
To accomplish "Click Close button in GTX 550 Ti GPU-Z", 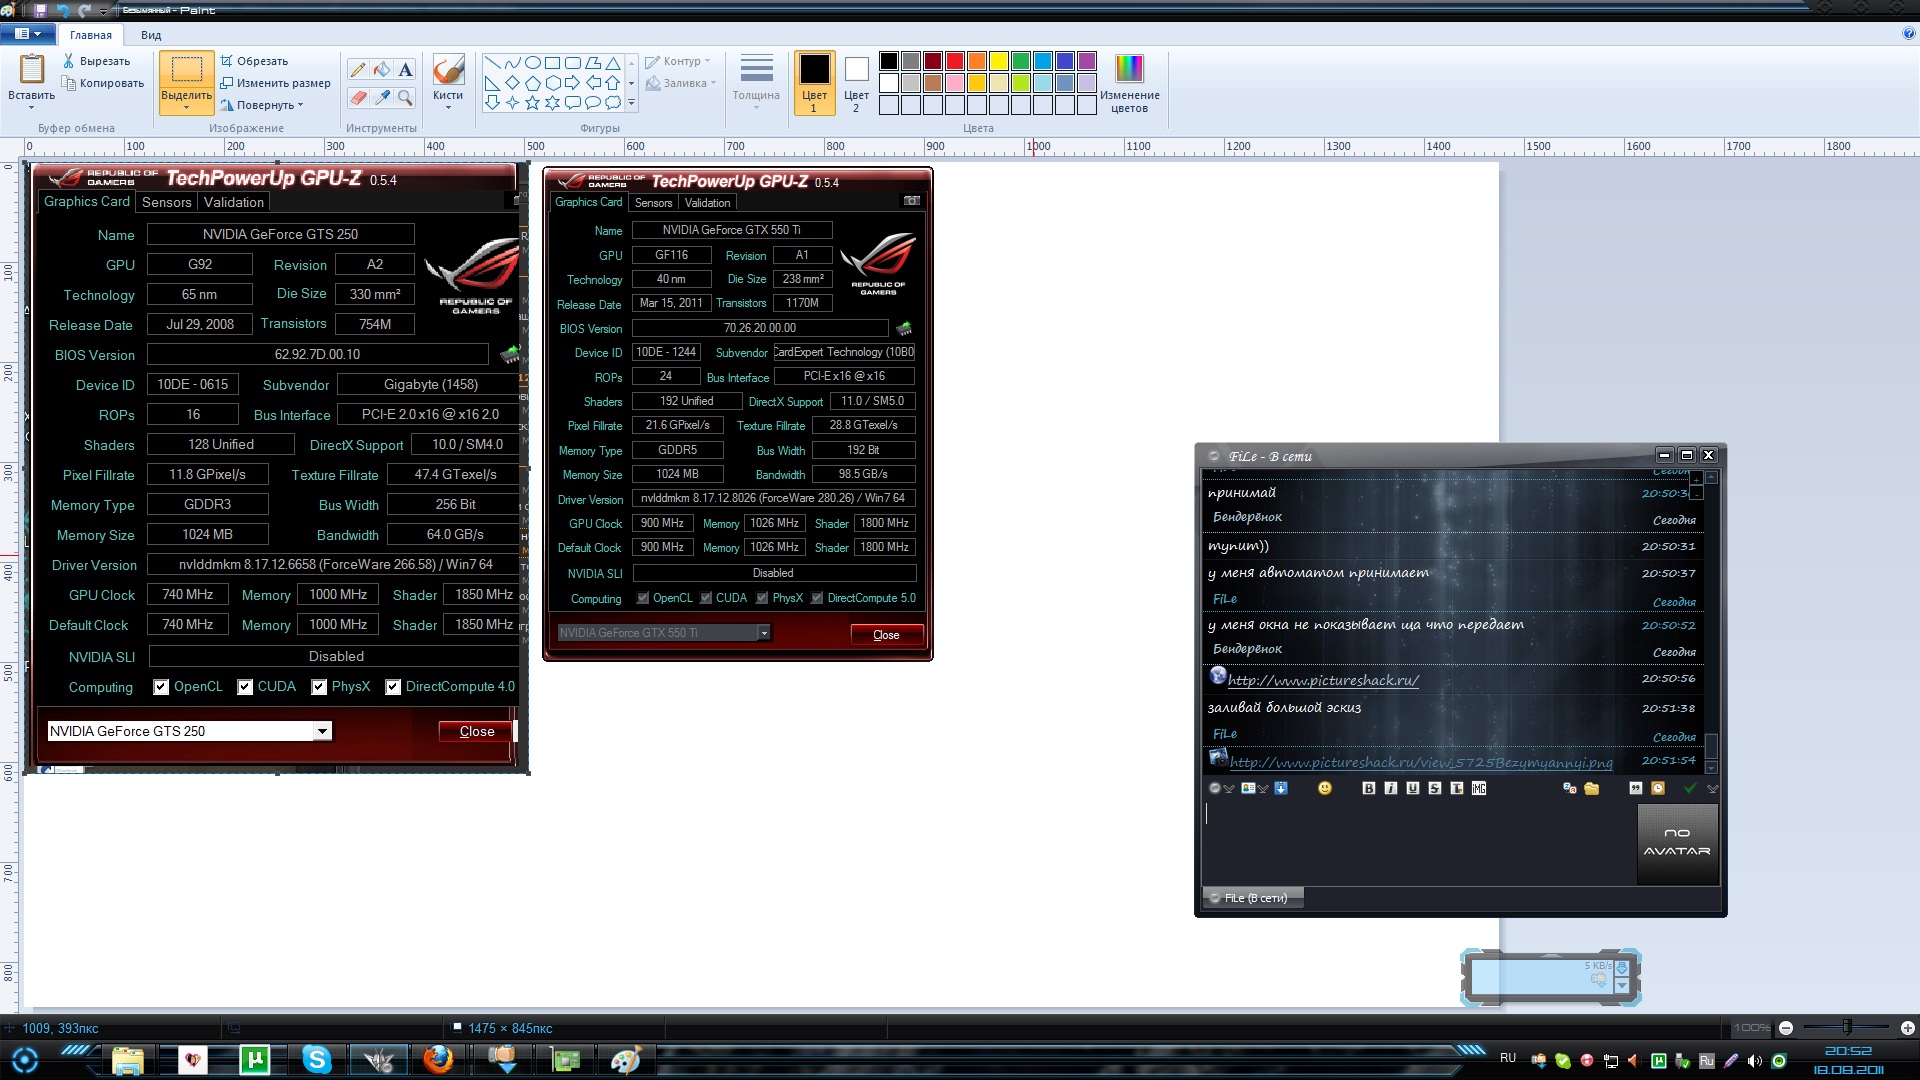I will click(886, 634).
